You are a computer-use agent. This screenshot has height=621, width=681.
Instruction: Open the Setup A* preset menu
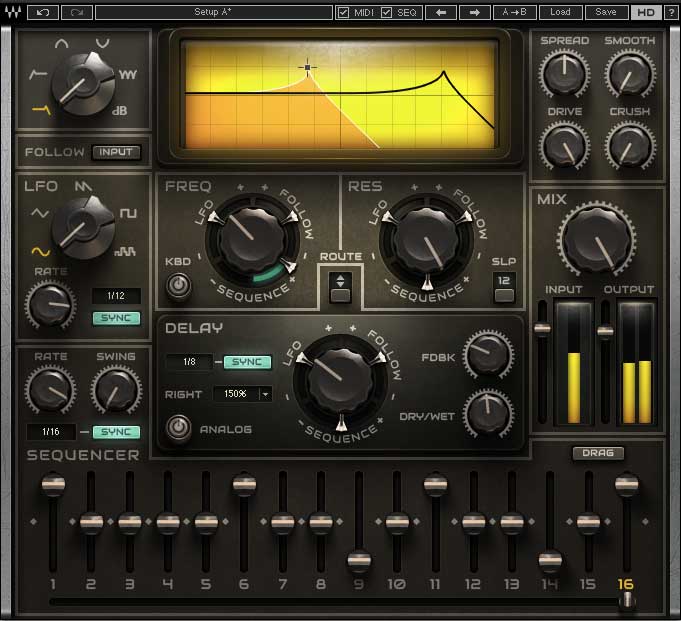(214, 12)
